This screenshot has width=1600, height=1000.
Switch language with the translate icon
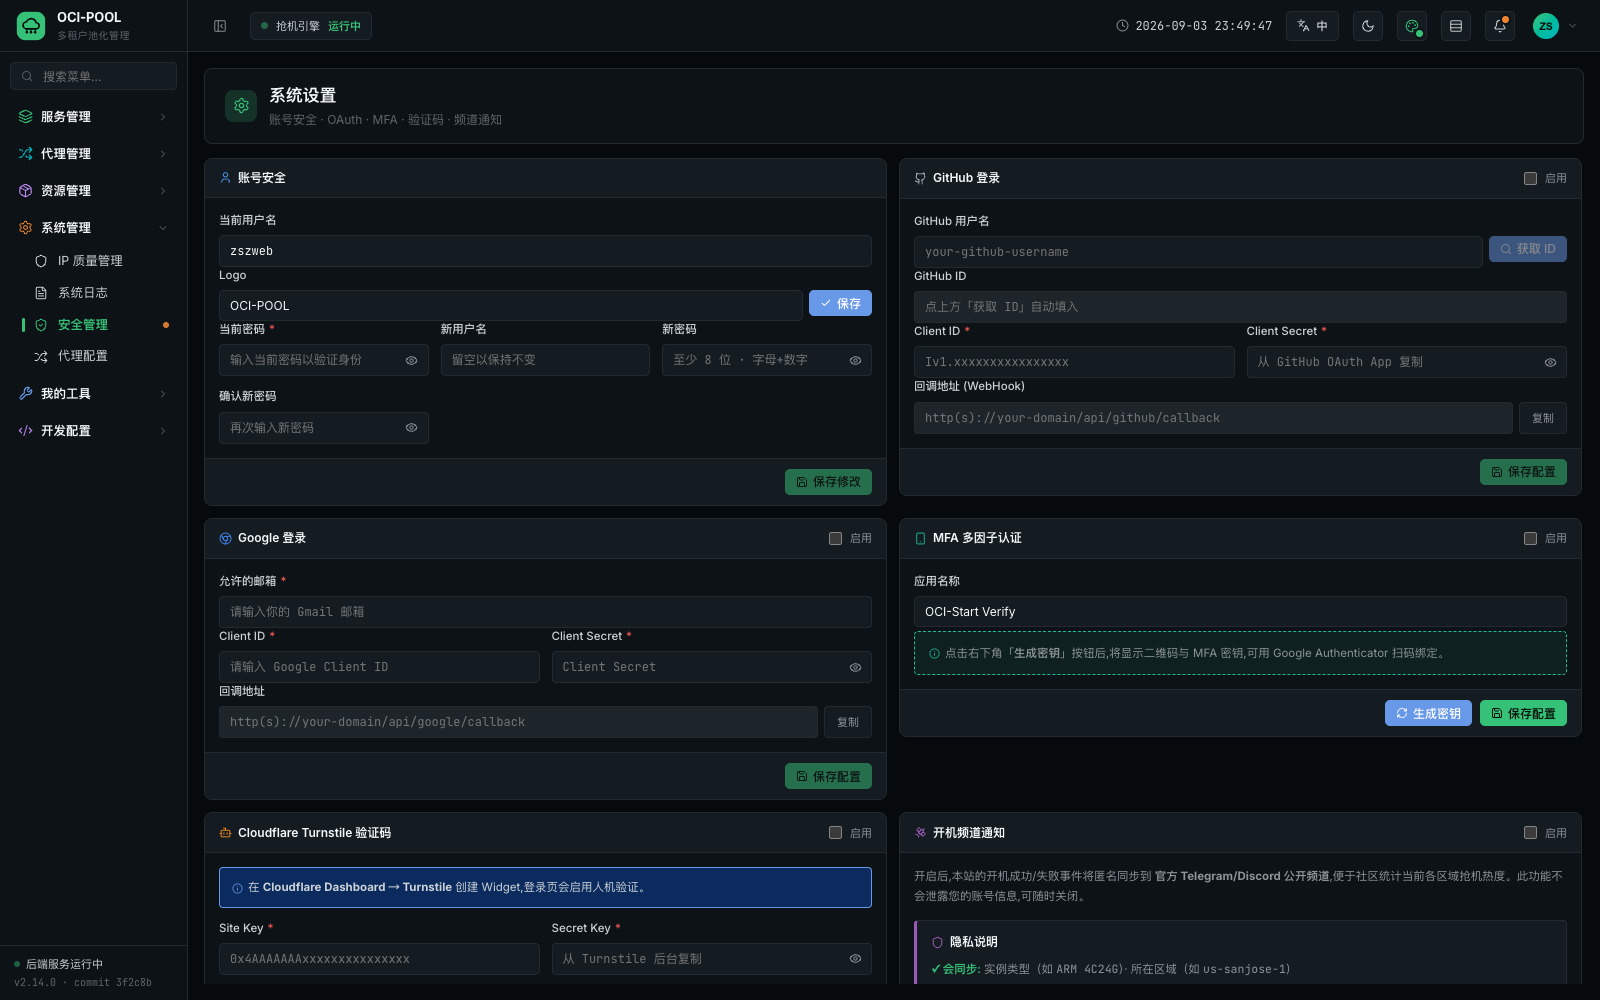(1312, 26)
